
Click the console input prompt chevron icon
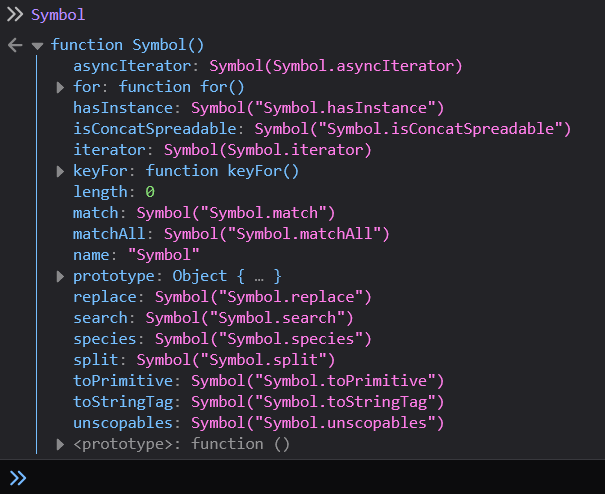point(18,478)
